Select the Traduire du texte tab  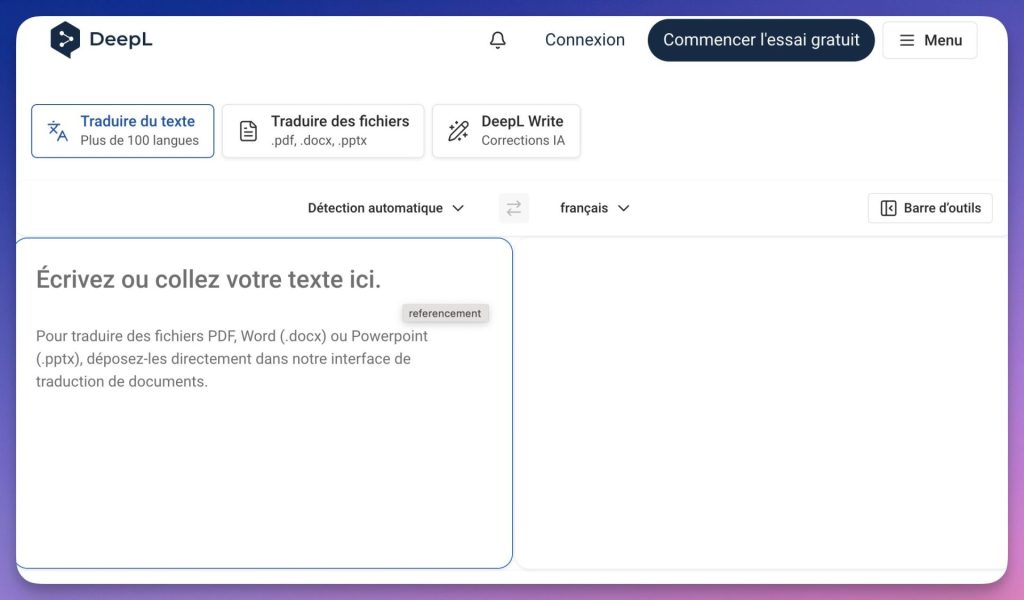(x=122, y=130)
